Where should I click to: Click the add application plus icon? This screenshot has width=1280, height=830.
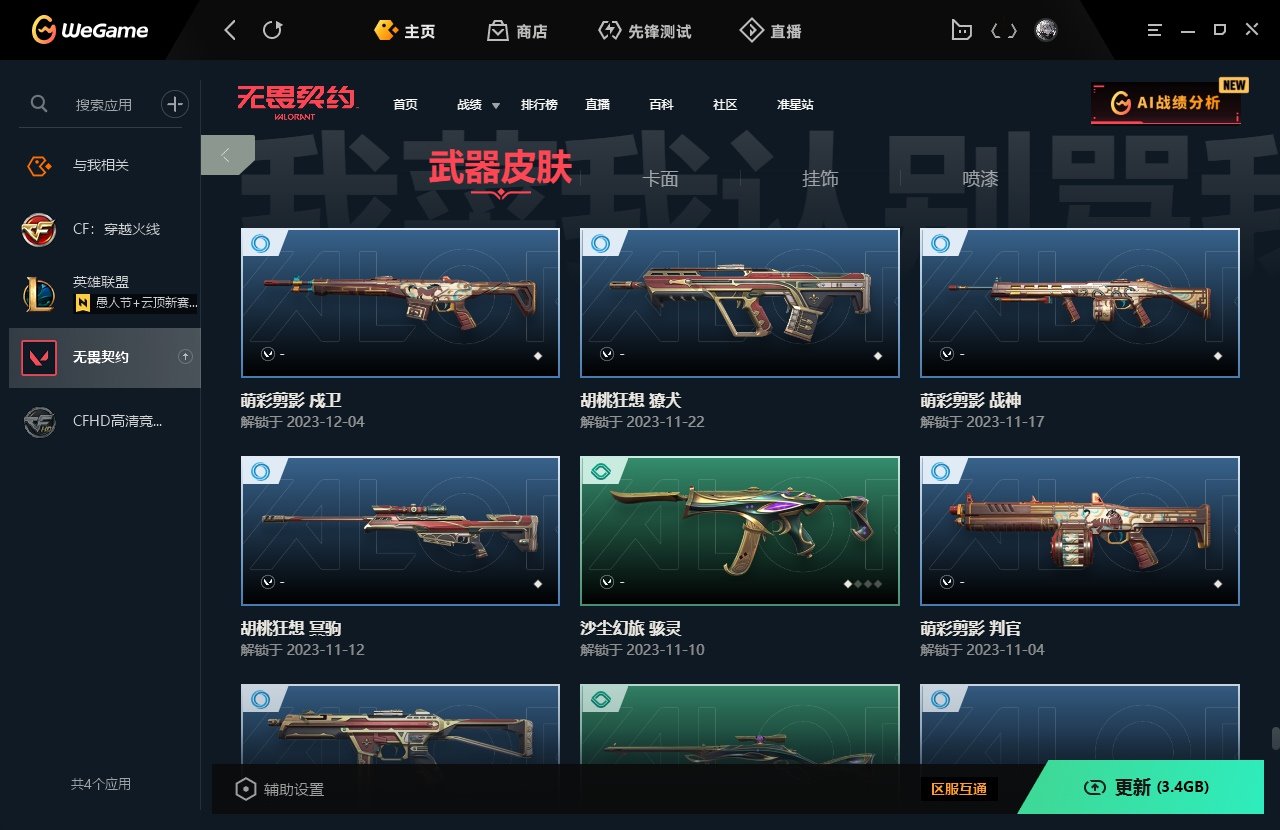[175, 103]
